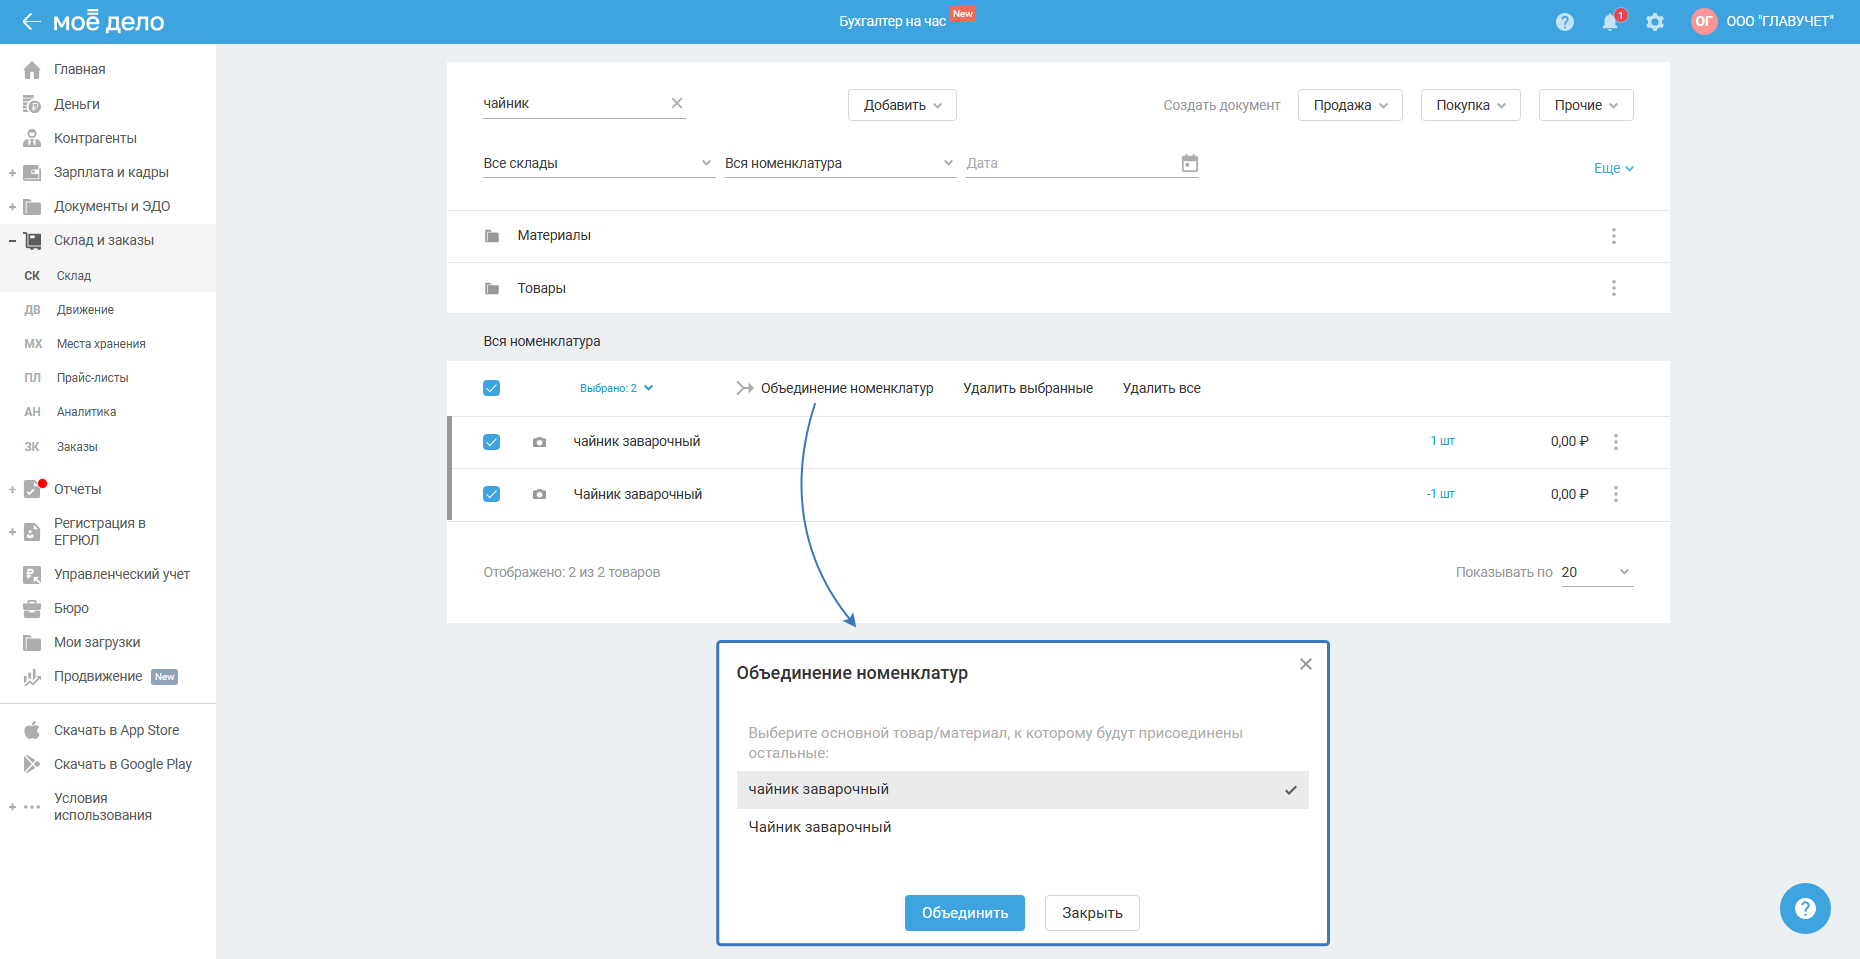Click the Объединить button
The width and height of the screenshot is (1860, 959).
[x=965, y=913]
